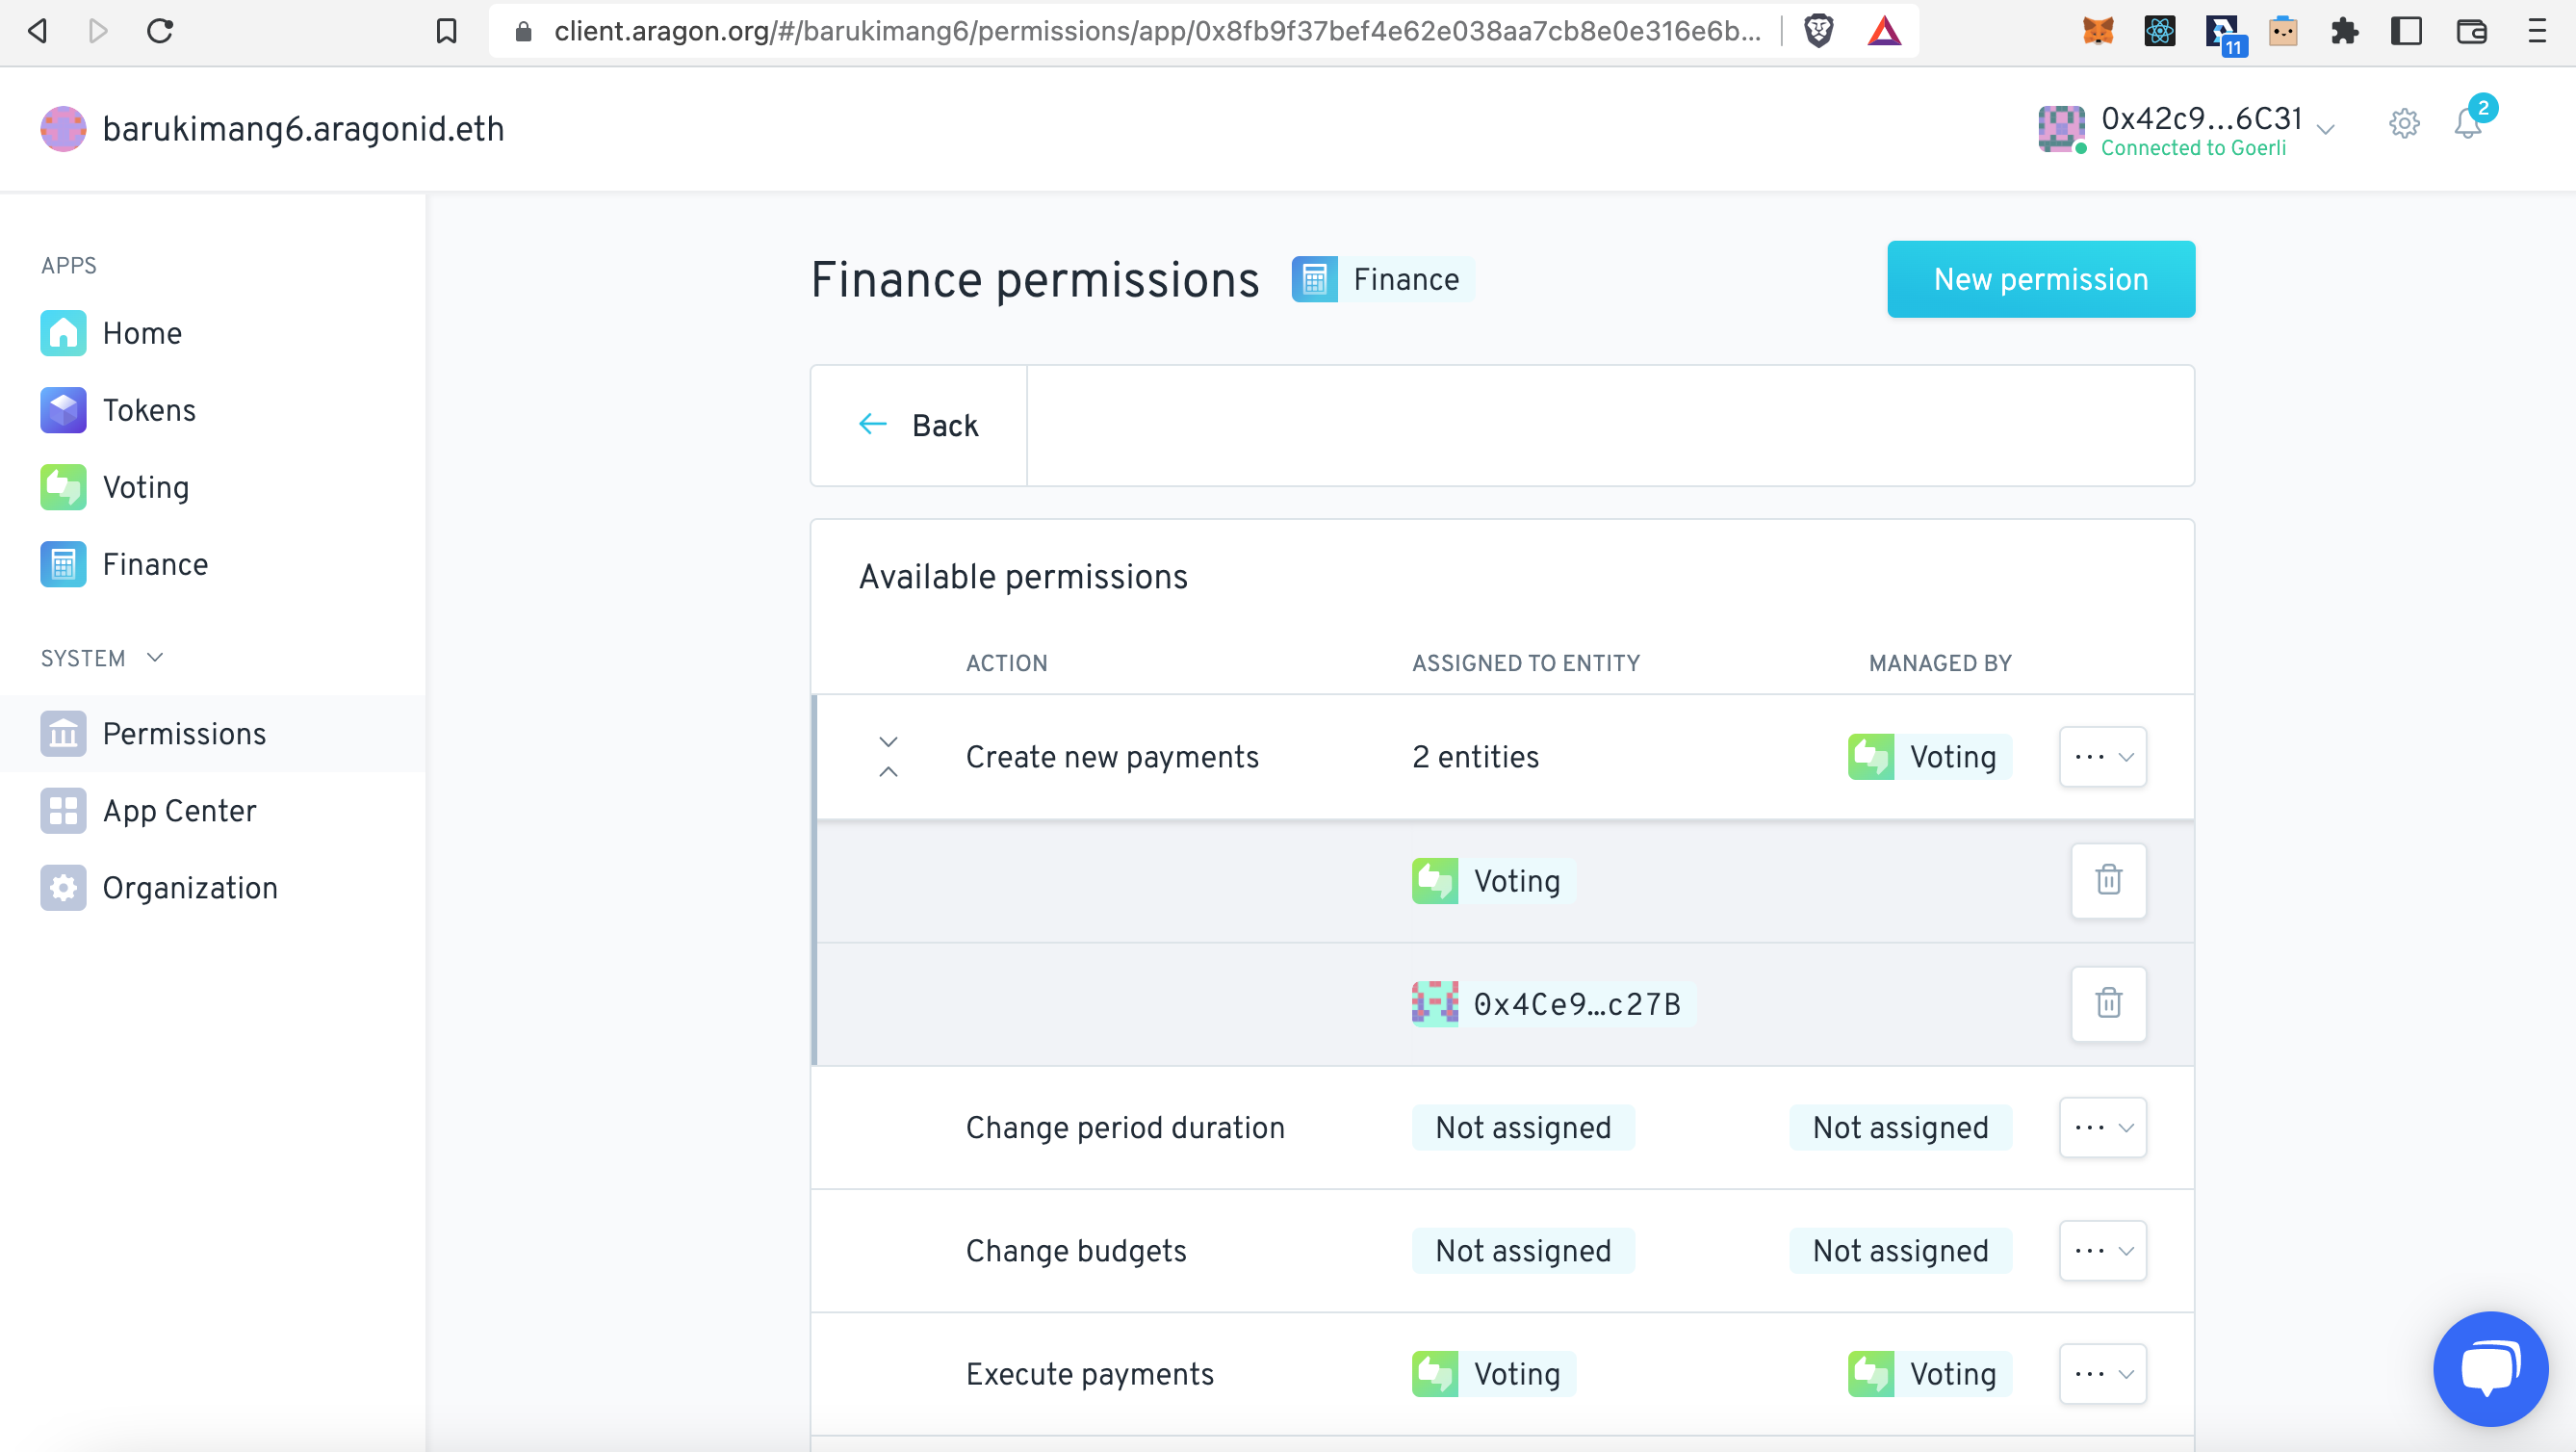Open notifications bell
Viewport: 2576px width, 1452px height.
pos(2468,124)
